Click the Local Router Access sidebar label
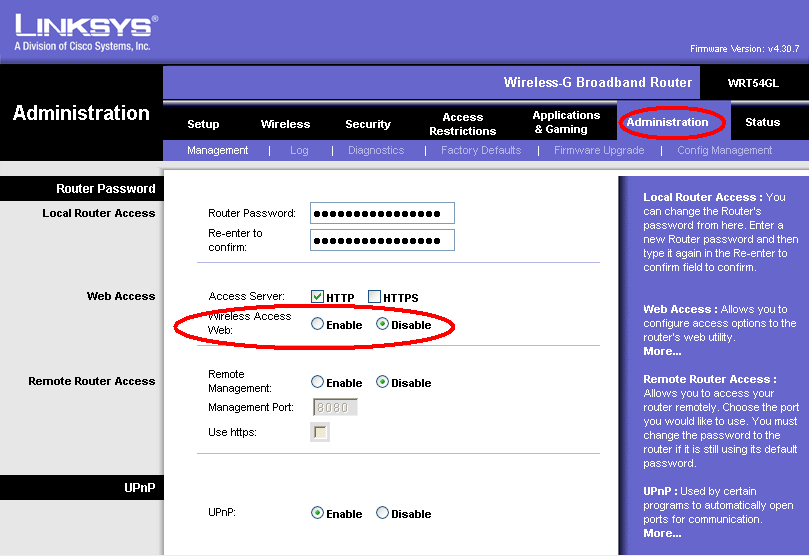 (99, 213)
